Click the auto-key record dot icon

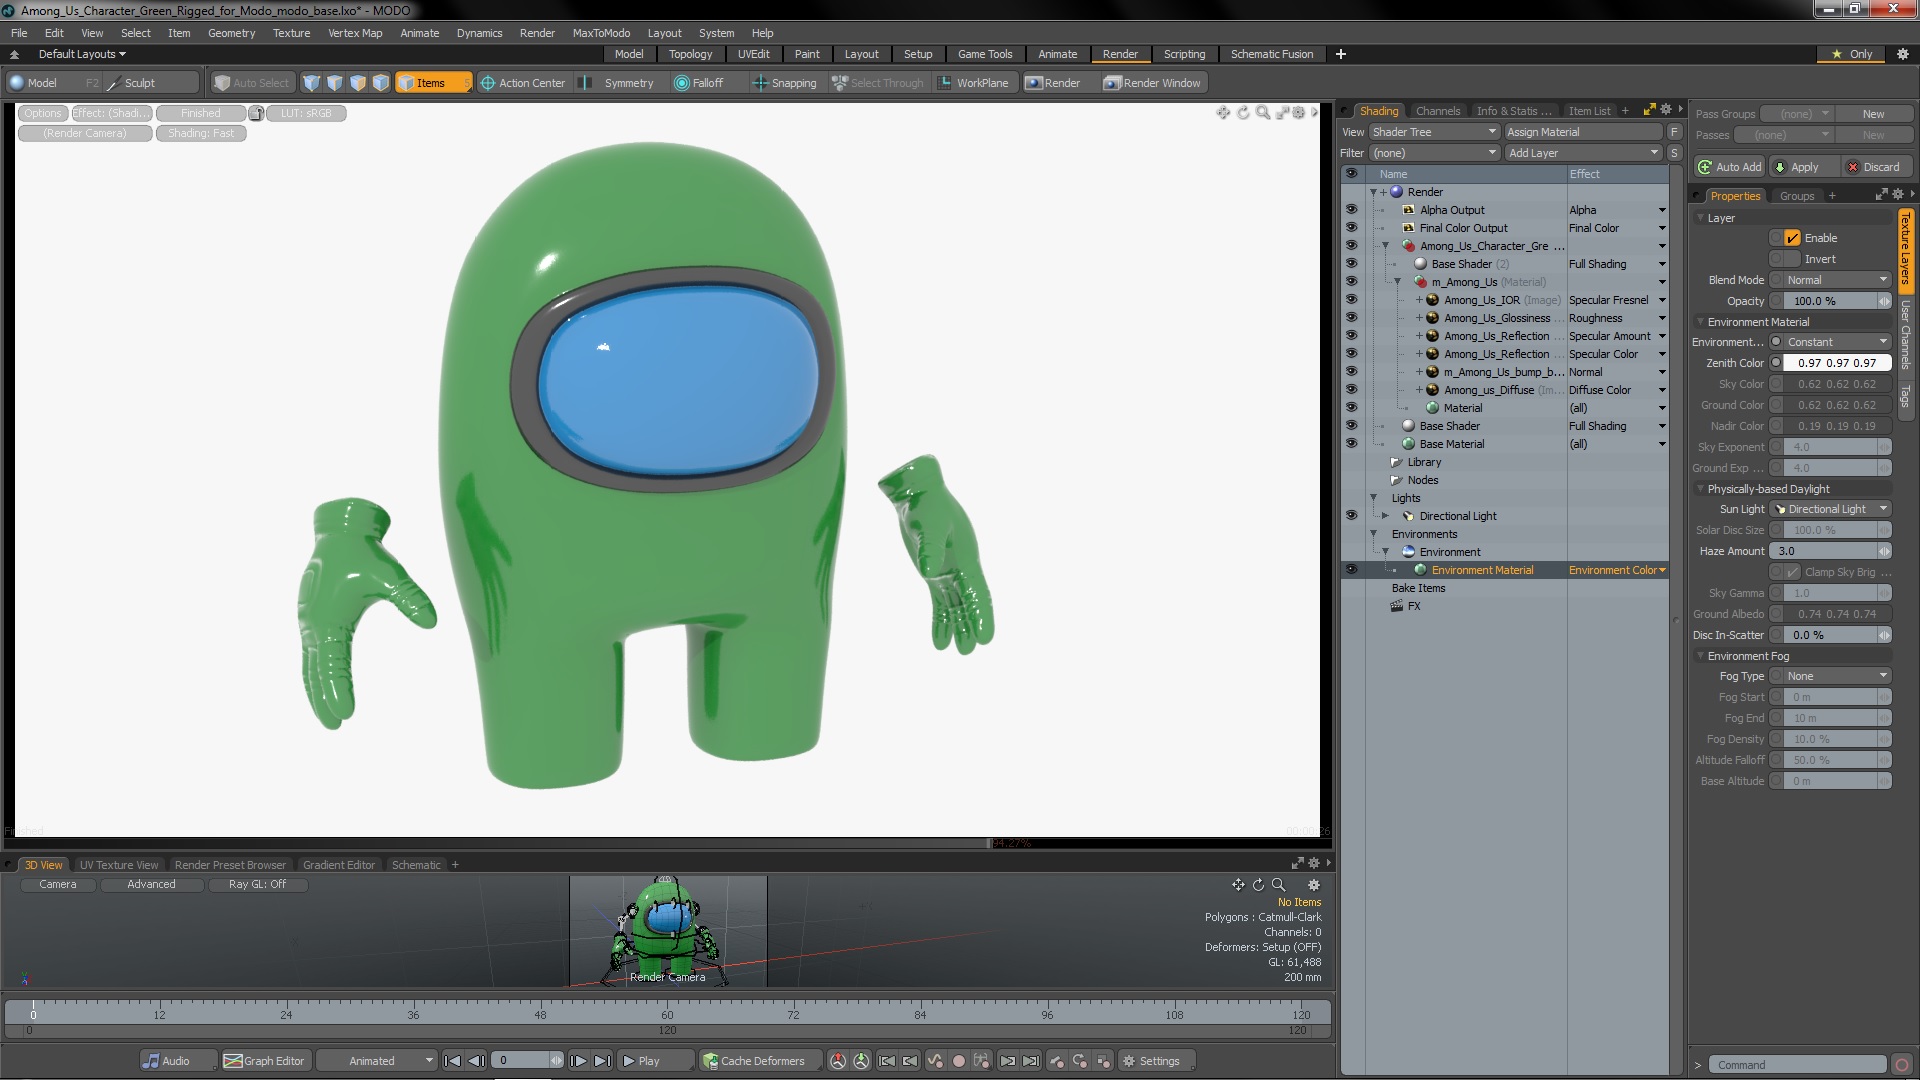(958, 1061)
